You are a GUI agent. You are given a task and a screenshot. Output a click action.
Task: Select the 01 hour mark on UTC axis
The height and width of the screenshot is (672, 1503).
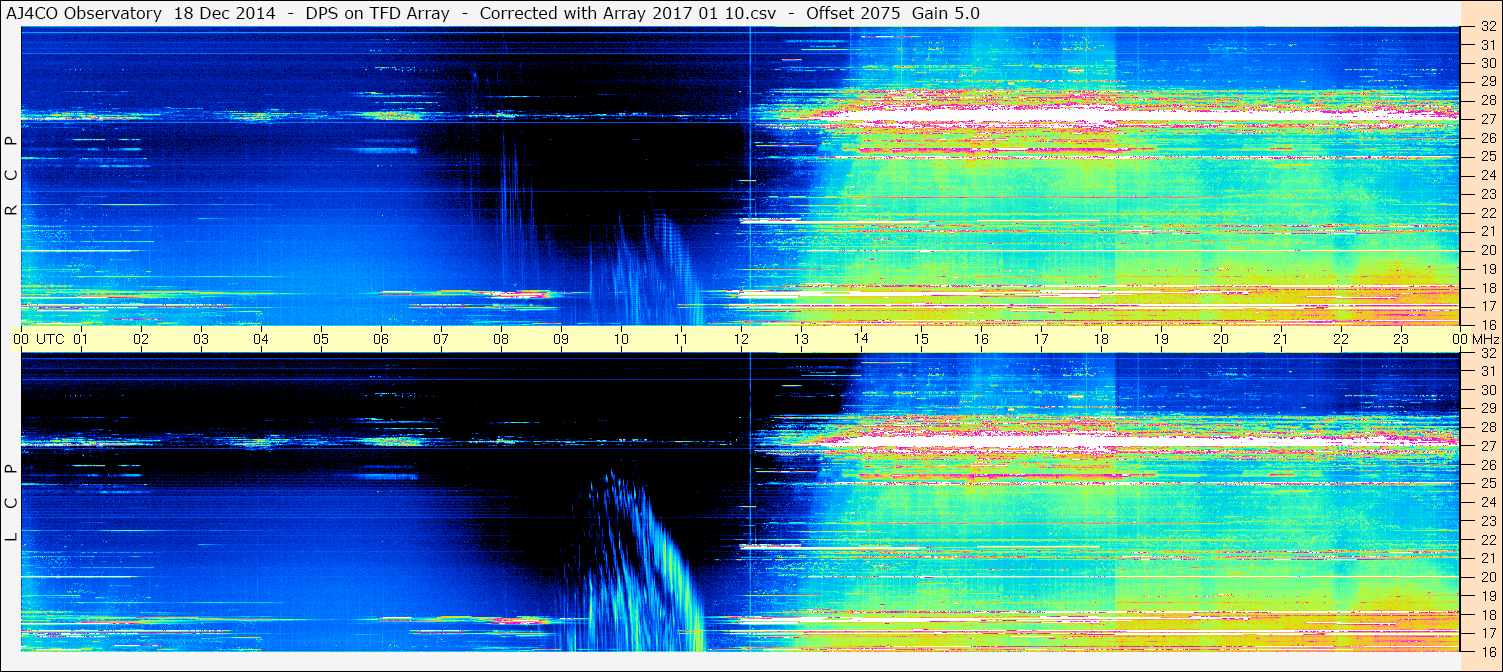[81, 339]
